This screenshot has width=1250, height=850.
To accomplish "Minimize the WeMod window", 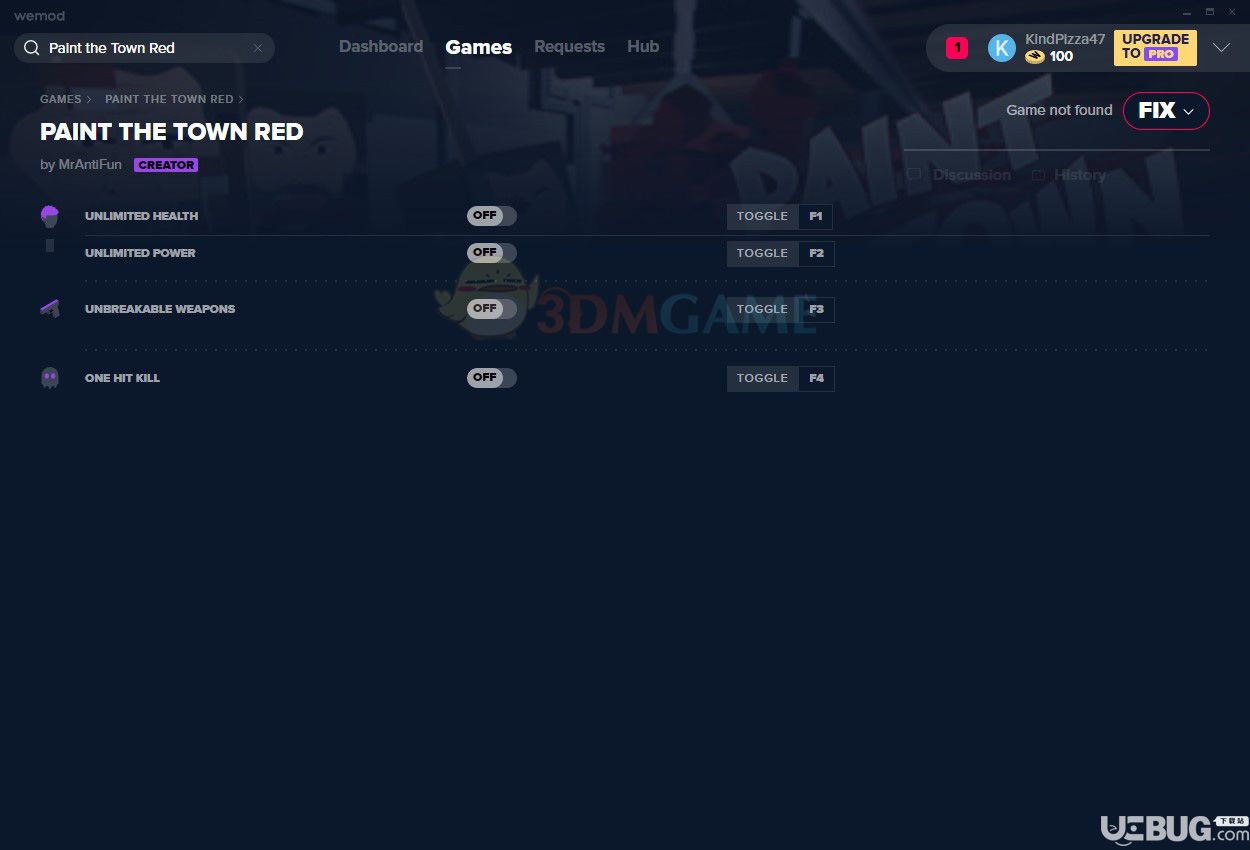I will coord(1186,12).
